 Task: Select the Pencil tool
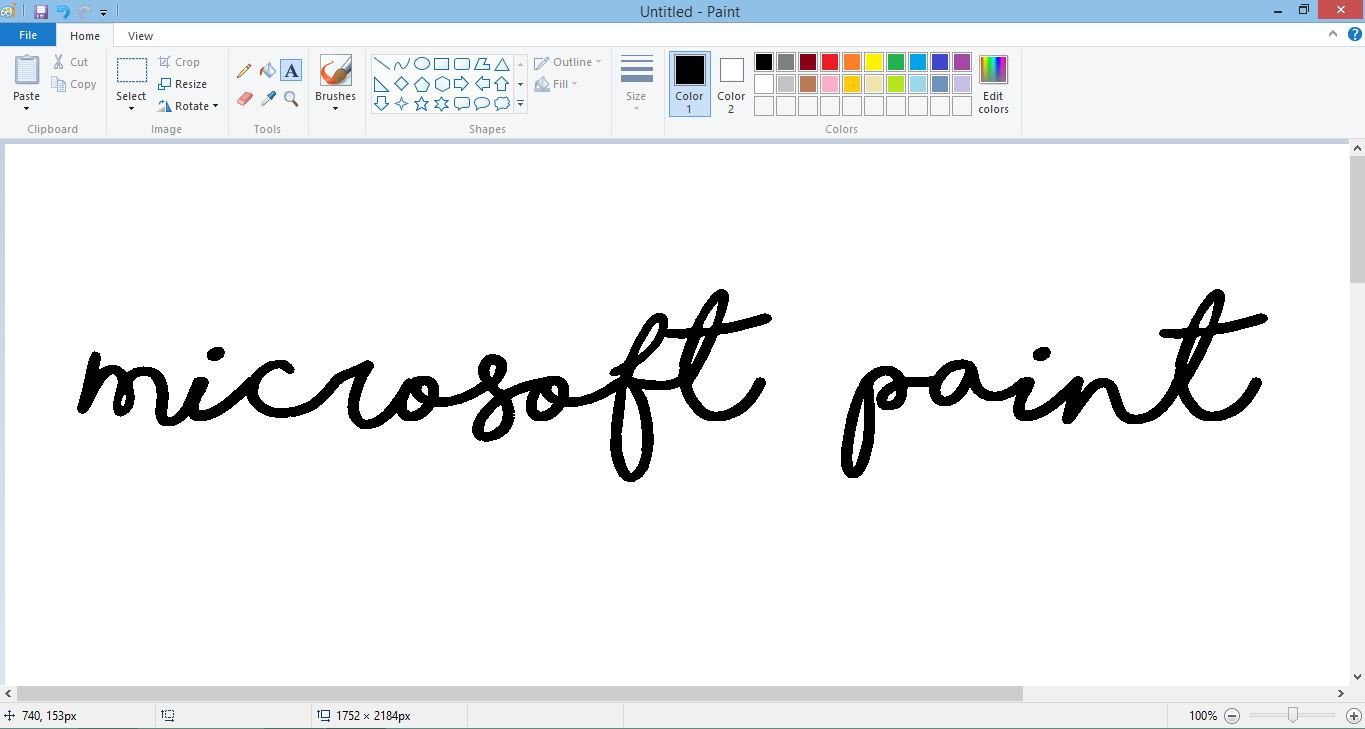click(x=244, y=71)
